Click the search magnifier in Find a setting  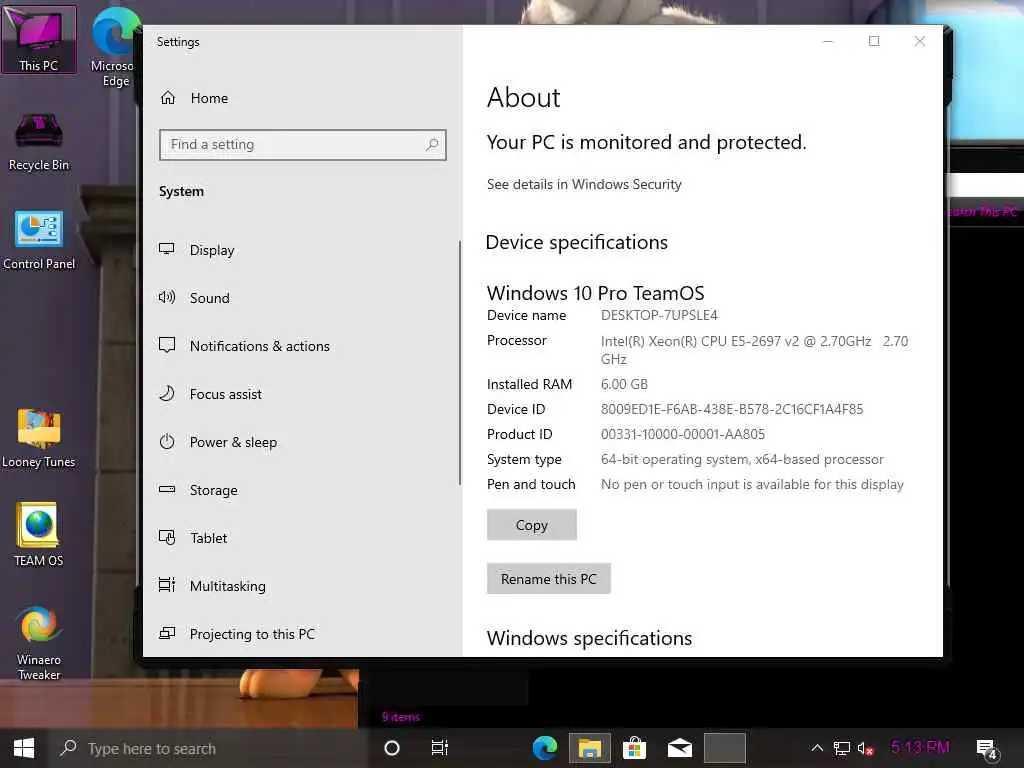click(x=432, y=144)
